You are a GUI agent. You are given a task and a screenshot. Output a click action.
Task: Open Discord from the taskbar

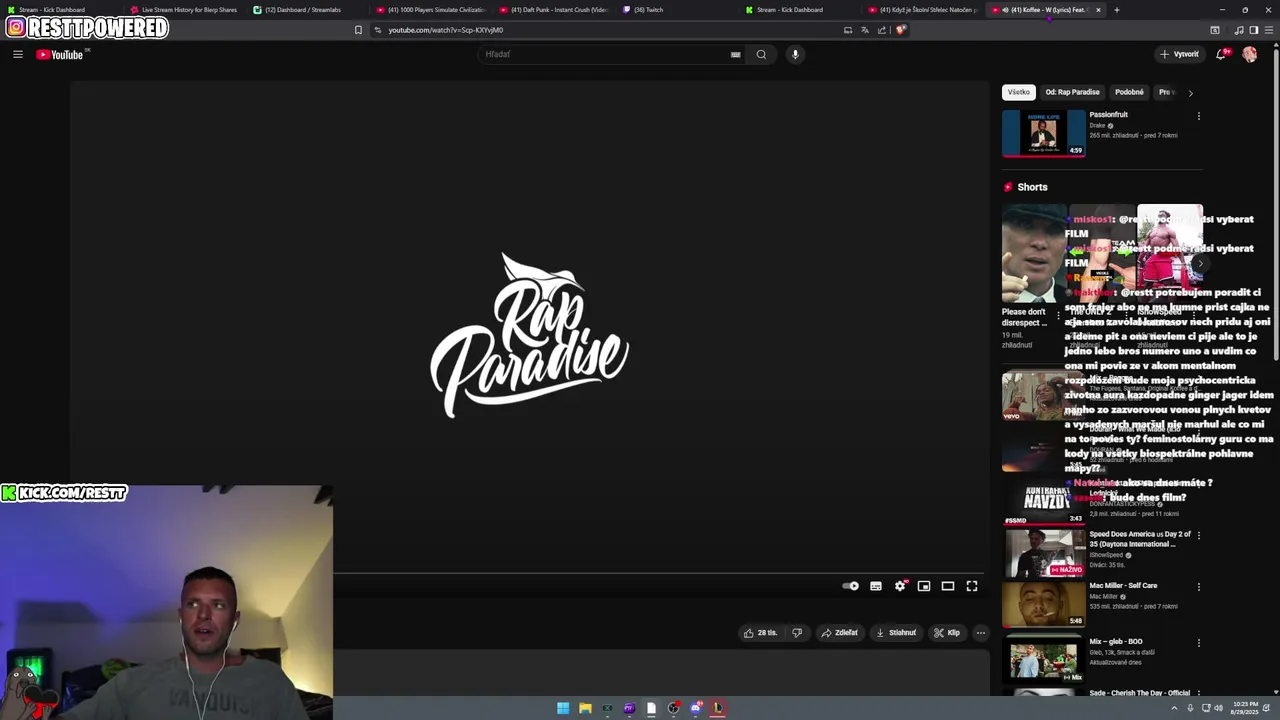click(x=695, y=708)
